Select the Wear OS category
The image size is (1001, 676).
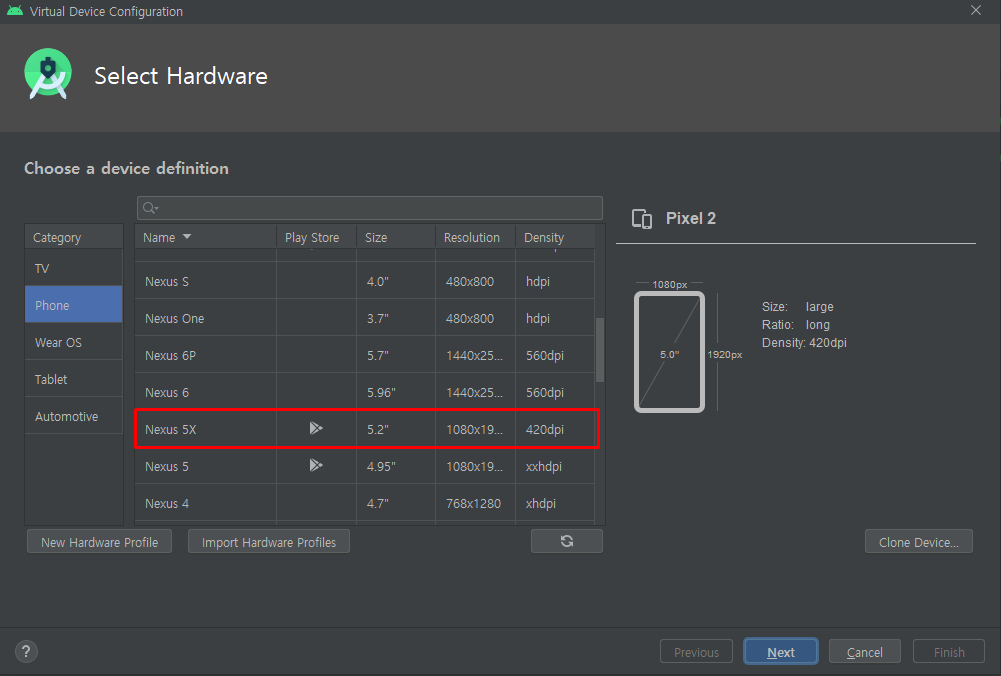click(x=73, y=342)
